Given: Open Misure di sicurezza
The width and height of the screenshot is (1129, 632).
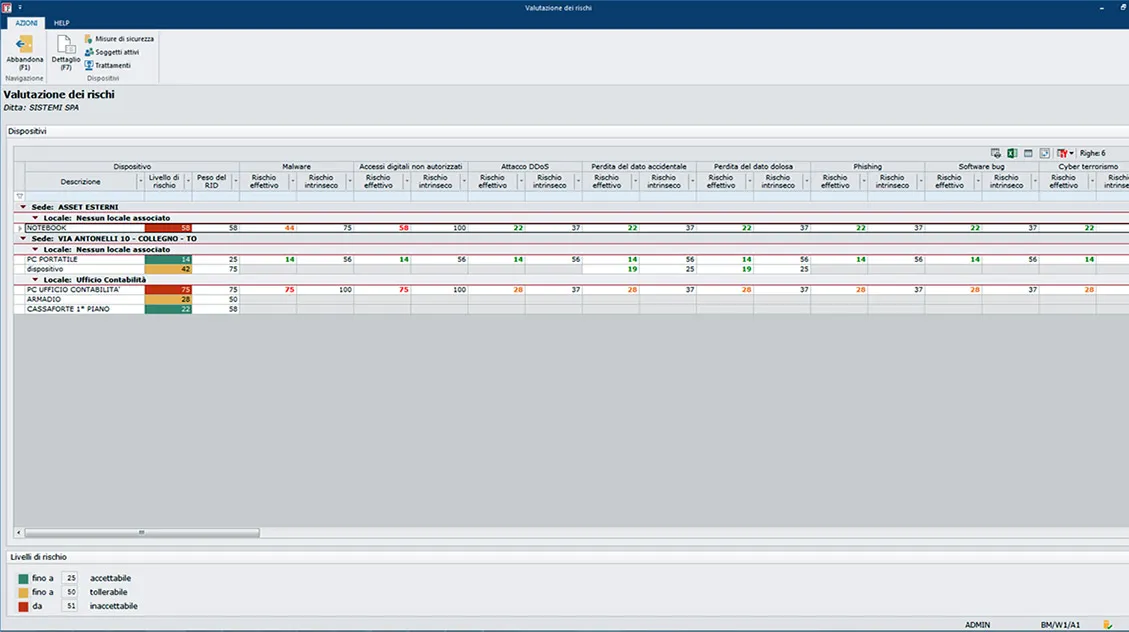Looking at the screenshot, I should 119,39.
